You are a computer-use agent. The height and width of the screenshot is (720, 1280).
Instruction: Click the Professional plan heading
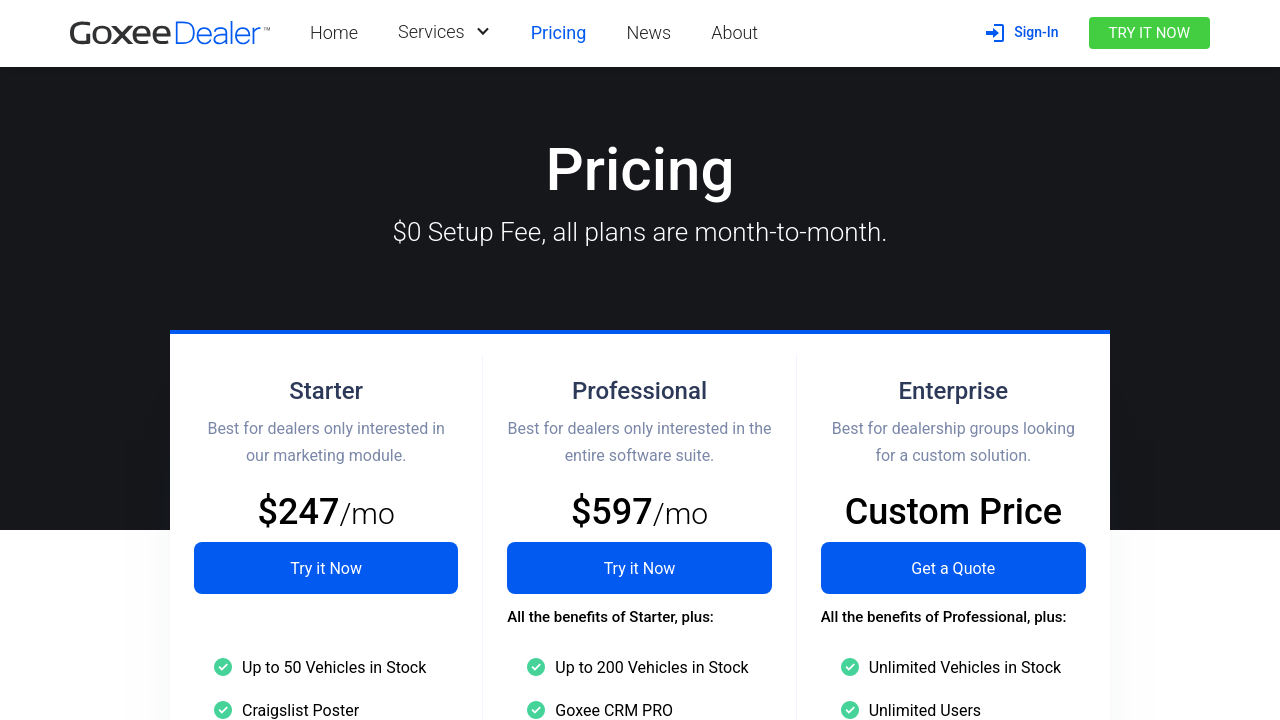point(639,391)
